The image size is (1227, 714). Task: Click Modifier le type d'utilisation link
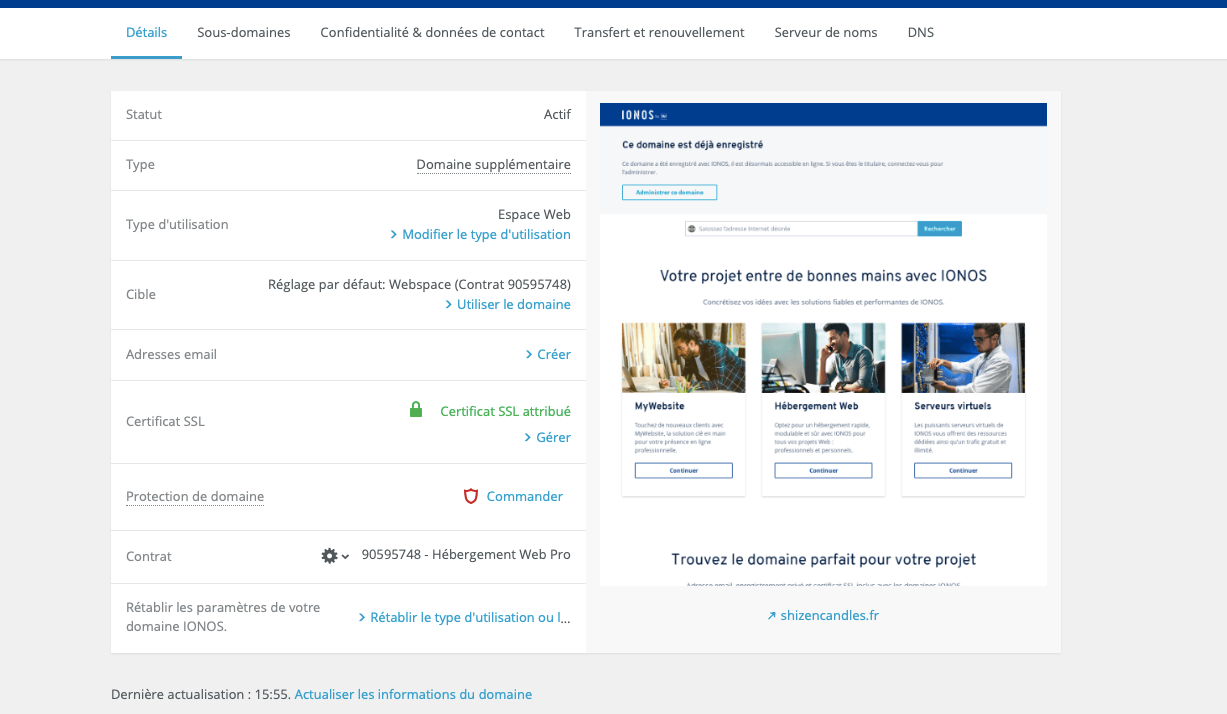tap(480, 235)
